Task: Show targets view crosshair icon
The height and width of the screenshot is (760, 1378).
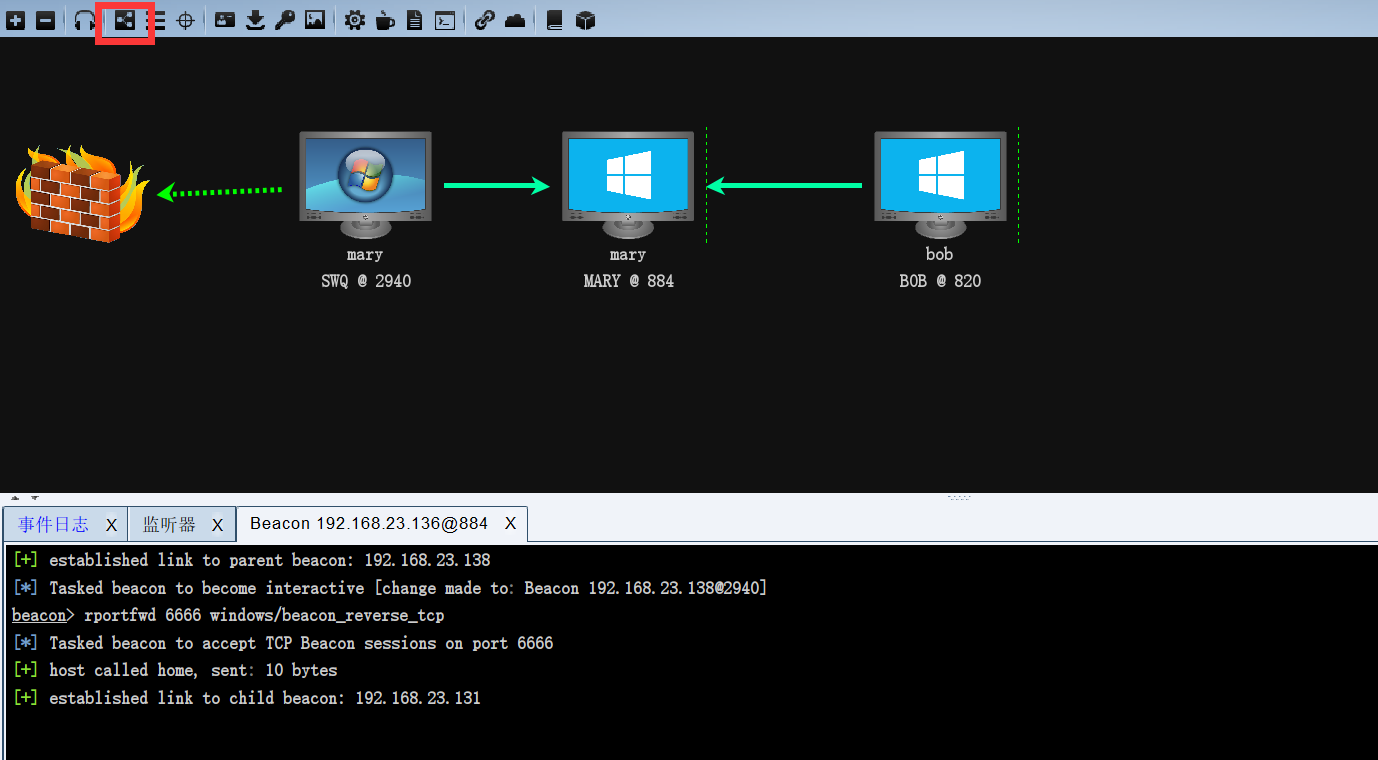Action: click(186, 20)
